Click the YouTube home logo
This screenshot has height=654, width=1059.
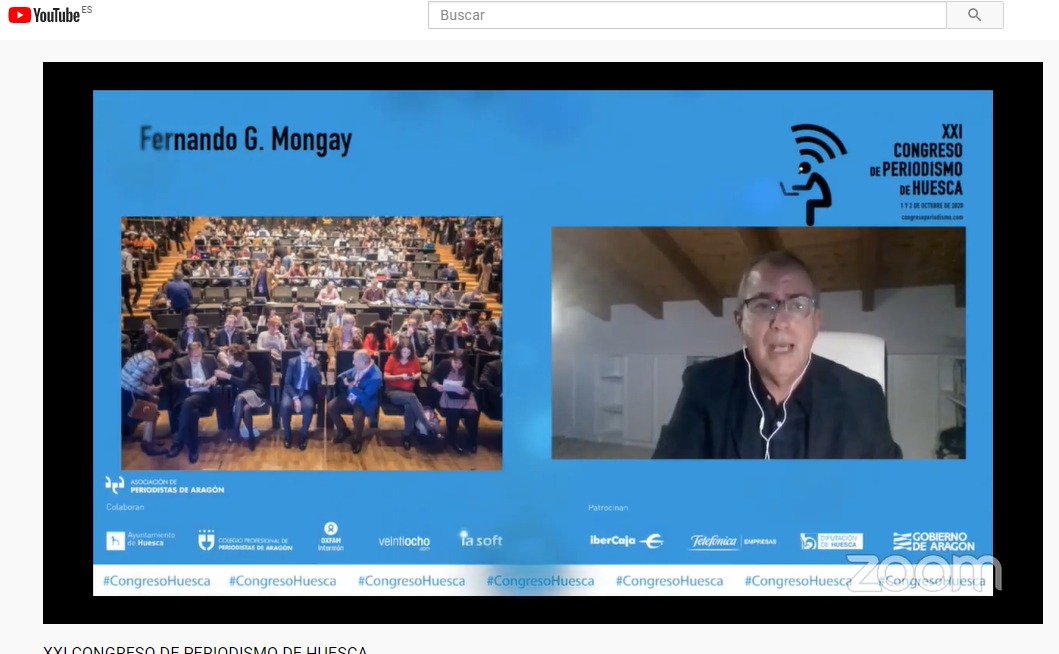[x=44, y=15]
